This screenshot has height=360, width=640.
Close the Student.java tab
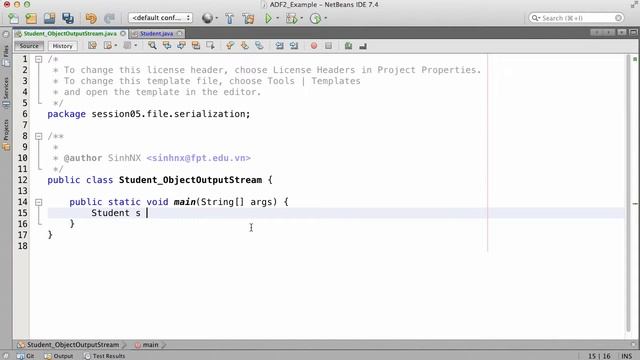coord(180,33)
